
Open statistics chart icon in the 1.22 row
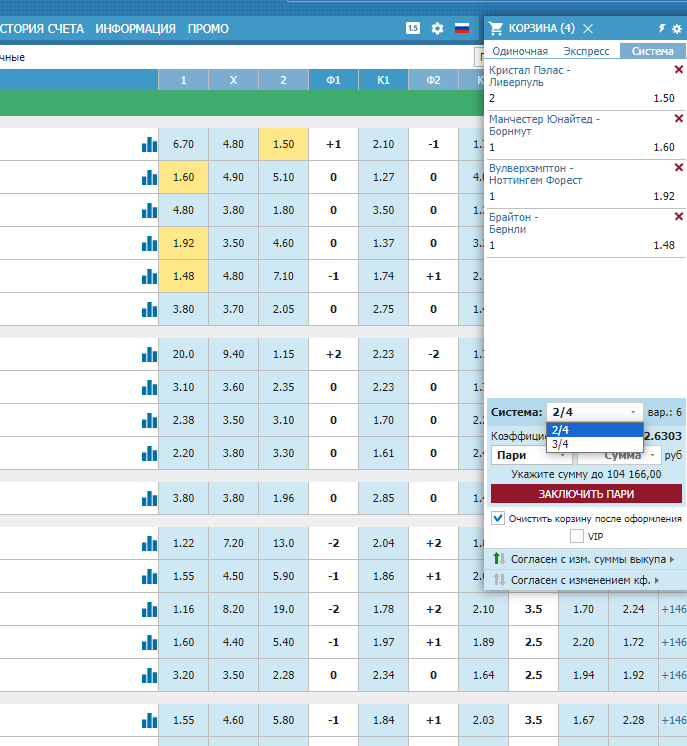coord(149,543)
